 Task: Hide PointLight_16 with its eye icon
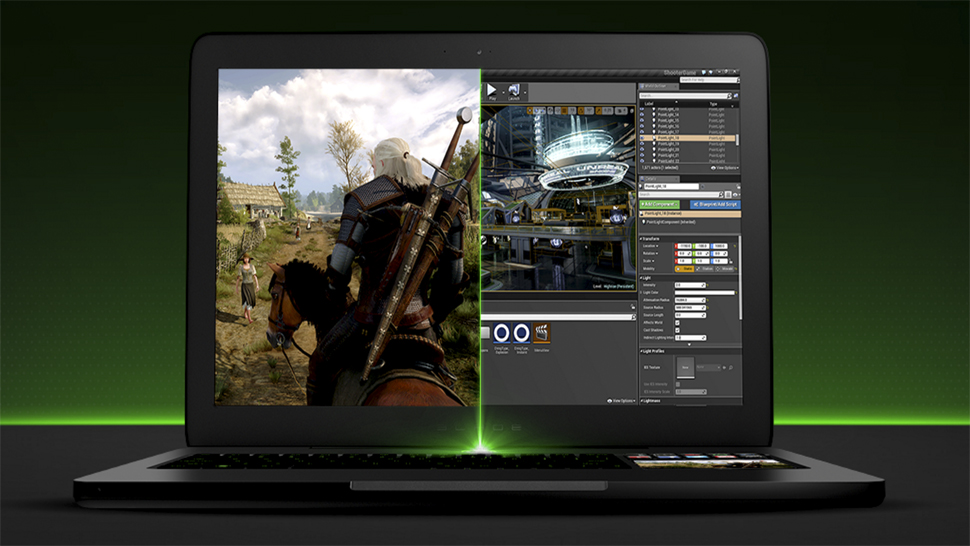click(642, 126)
